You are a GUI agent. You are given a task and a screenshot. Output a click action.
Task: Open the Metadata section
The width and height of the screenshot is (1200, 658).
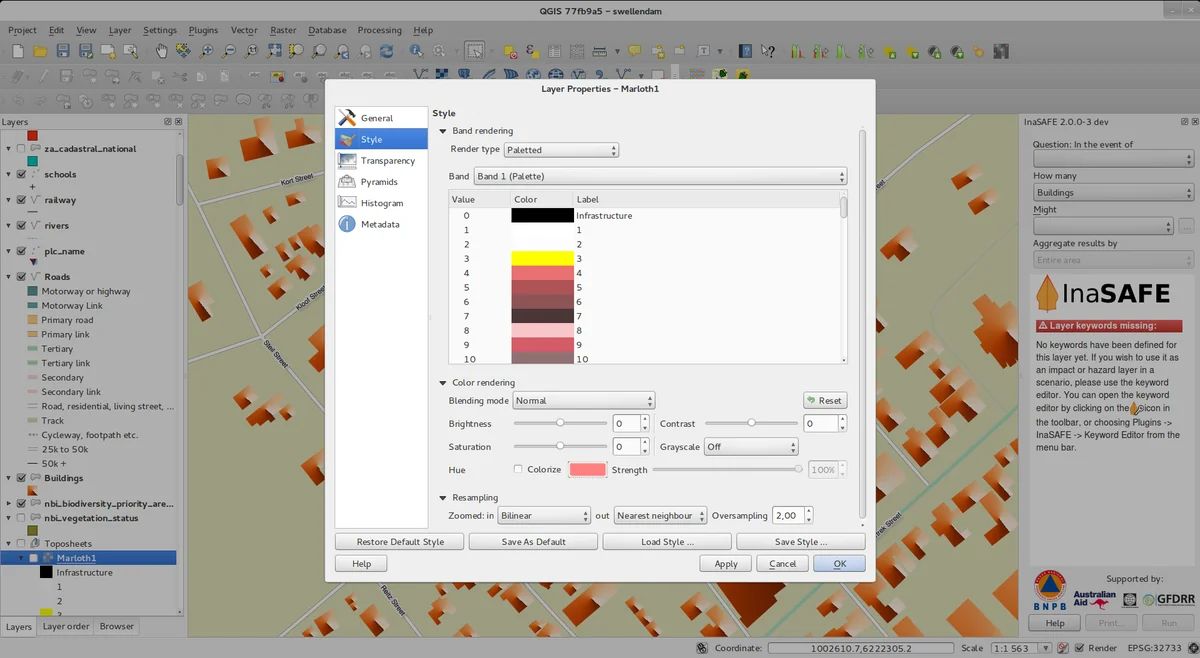(379, 224)
